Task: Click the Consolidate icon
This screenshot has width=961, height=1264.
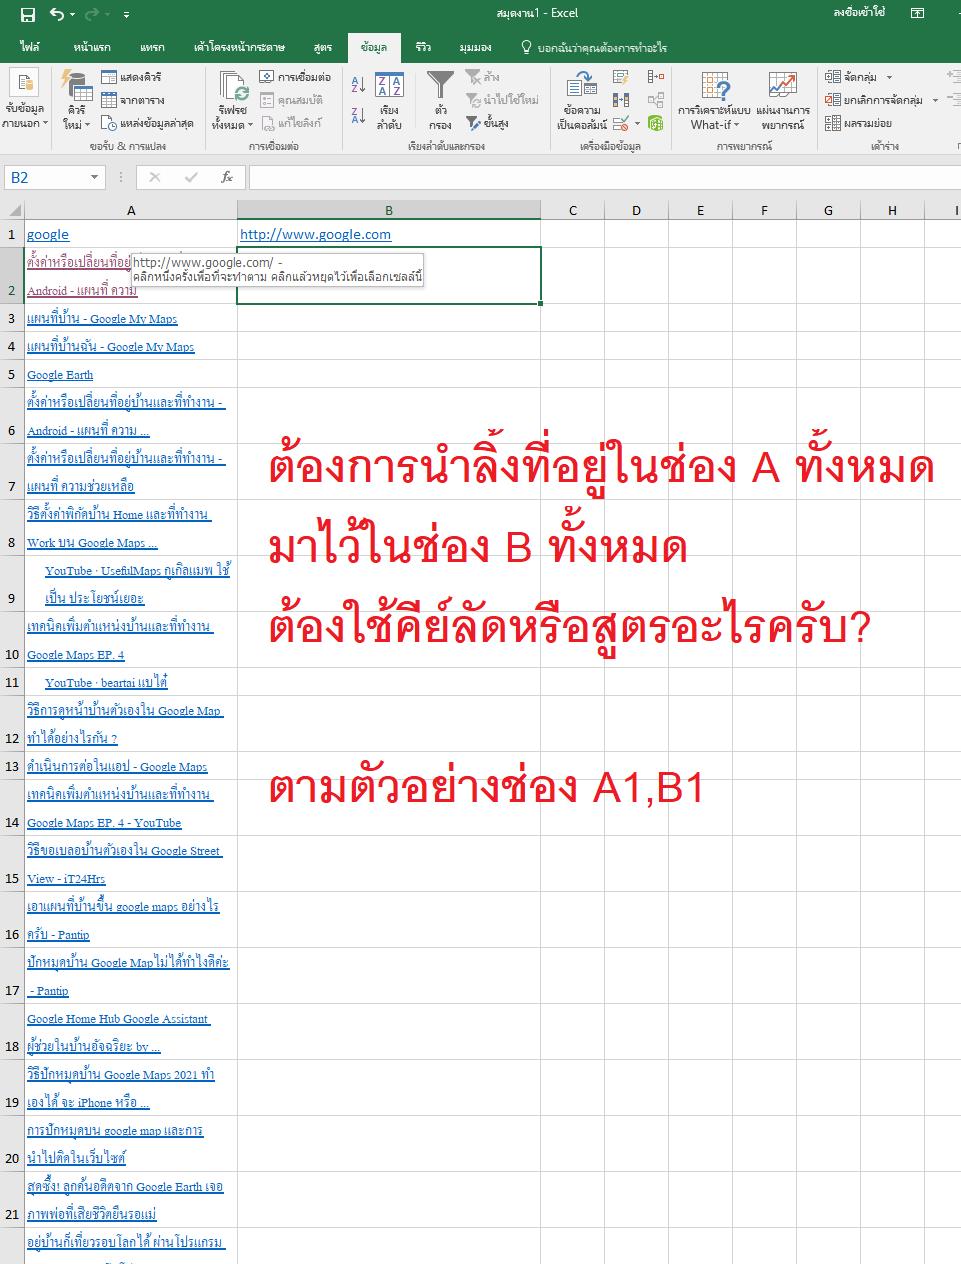Action: click(656, 77)
